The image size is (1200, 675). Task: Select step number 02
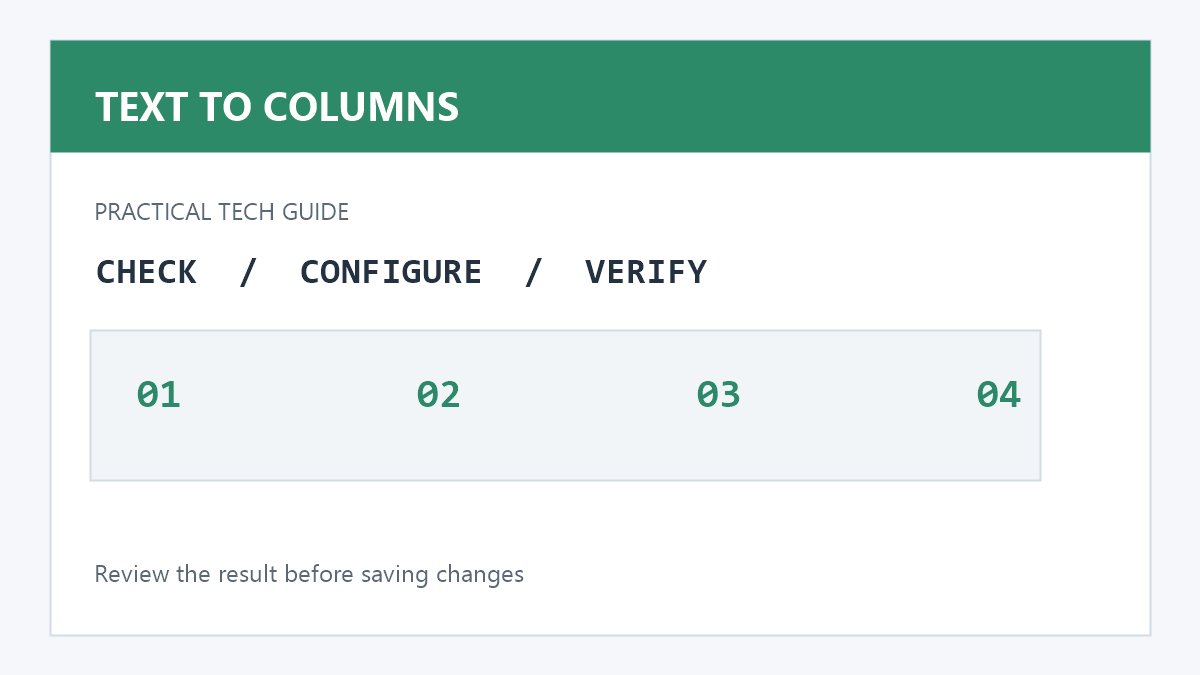pyautogui.click(x=439, y=395)
